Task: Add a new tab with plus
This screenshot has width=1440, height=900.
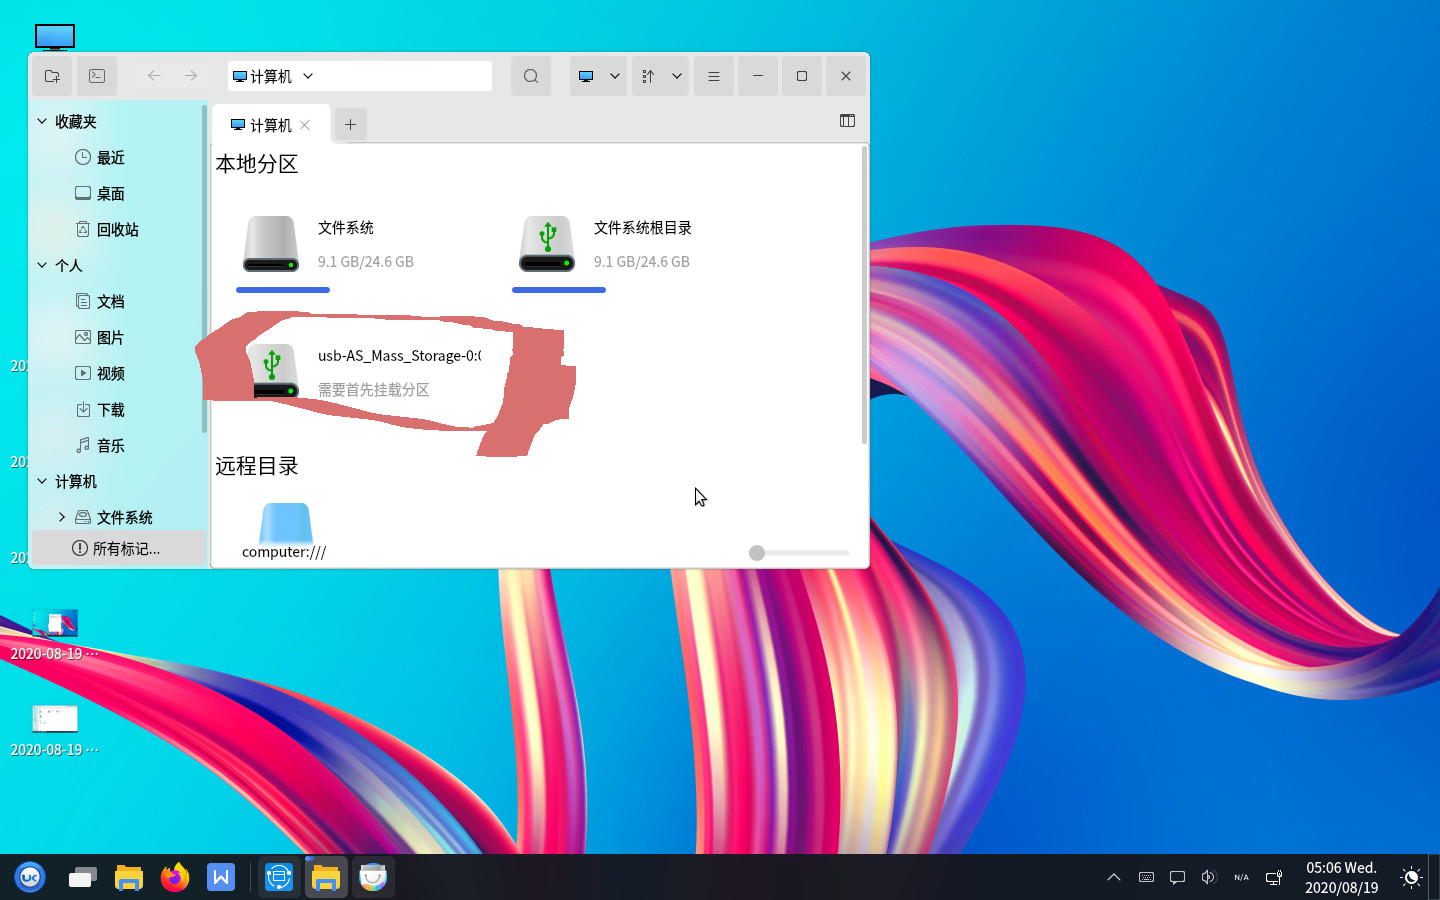Action: pos(350,125)
